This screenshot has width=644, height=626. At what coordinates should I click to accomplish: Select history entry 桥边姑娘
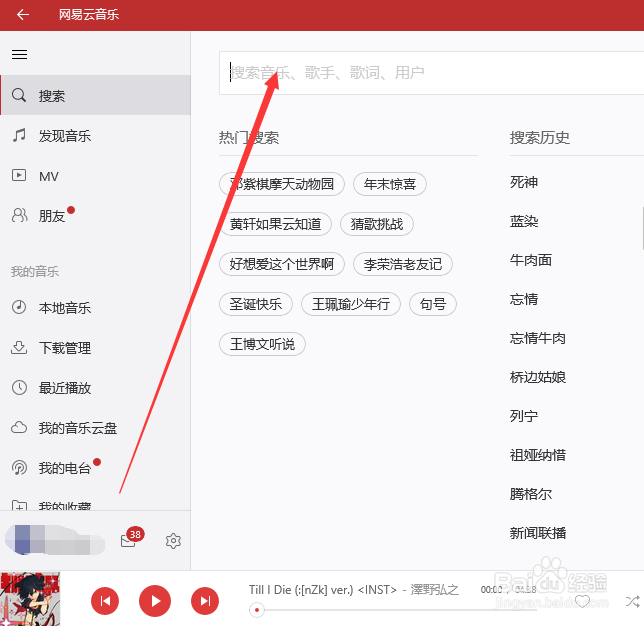538,377
